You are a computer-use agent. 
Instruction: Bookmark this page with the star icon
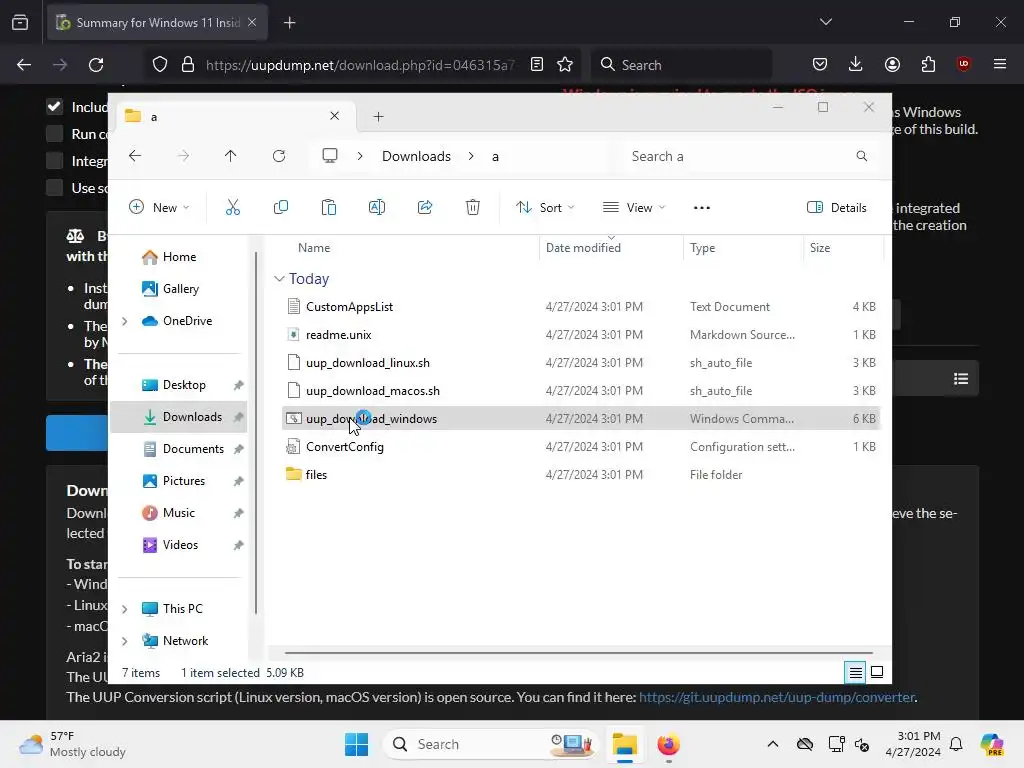pos(565,65)
